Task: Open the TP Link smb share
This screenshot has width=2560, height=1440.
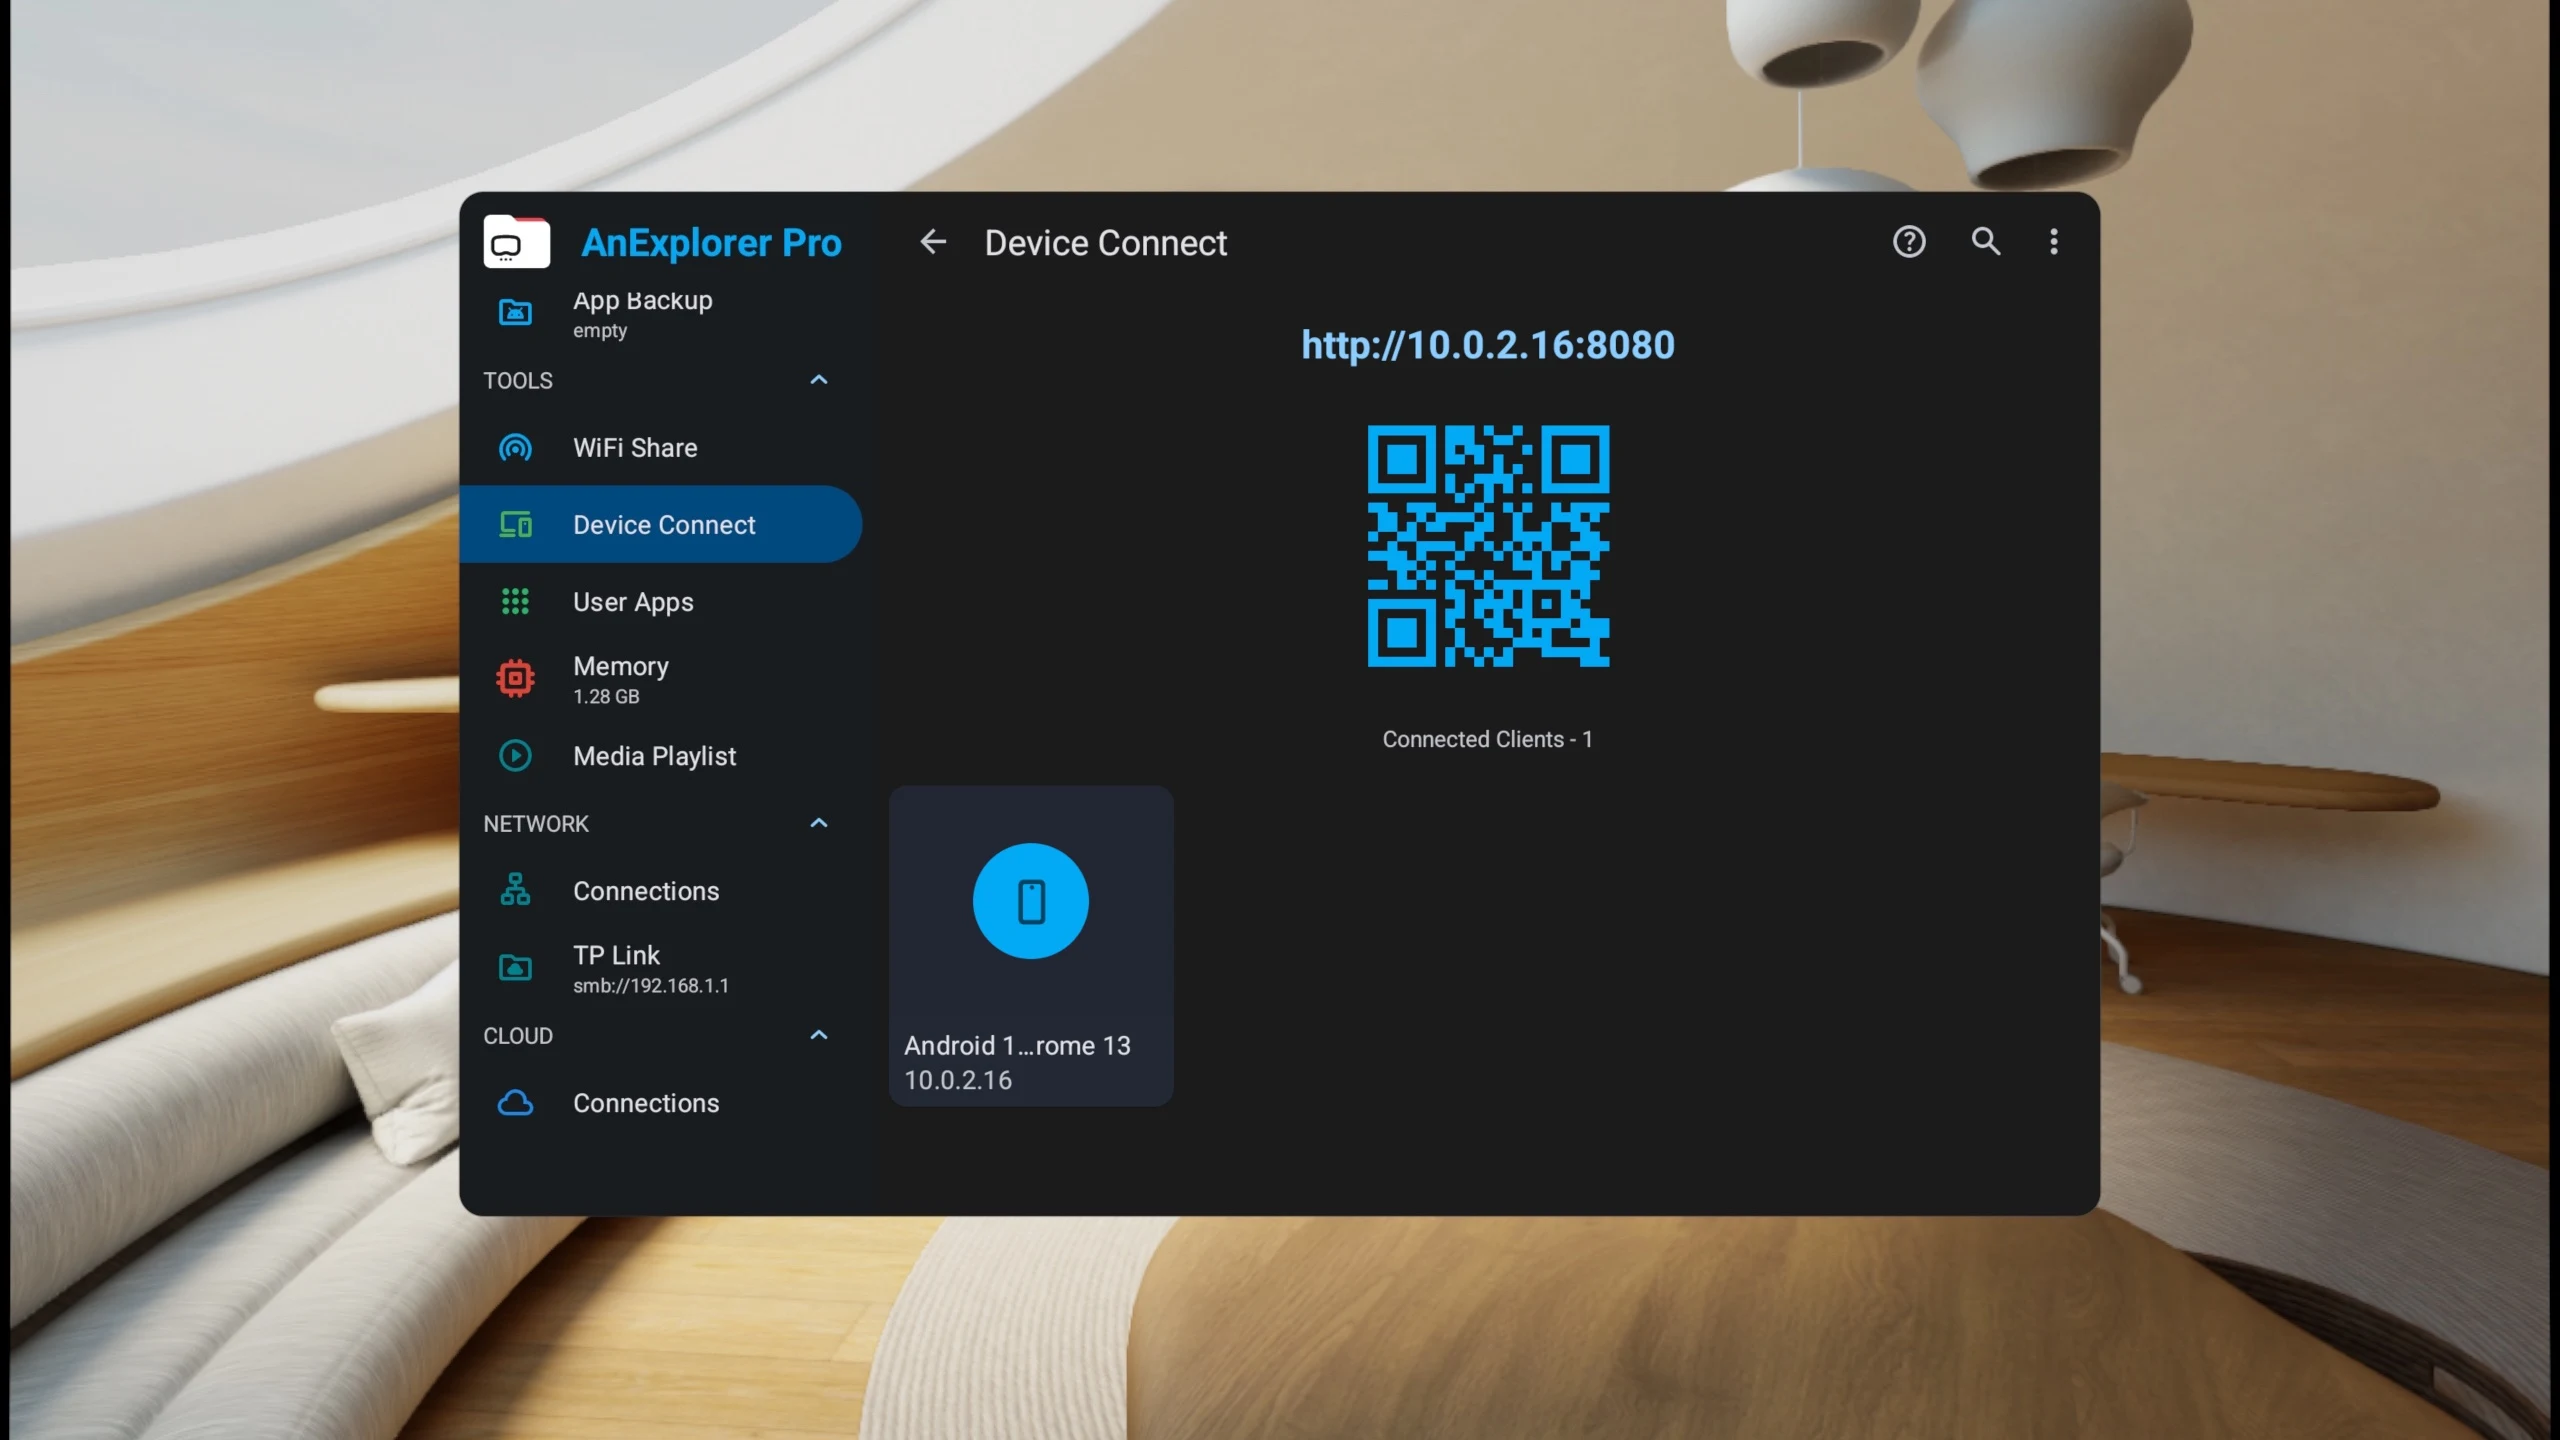Action: (660, 968)
